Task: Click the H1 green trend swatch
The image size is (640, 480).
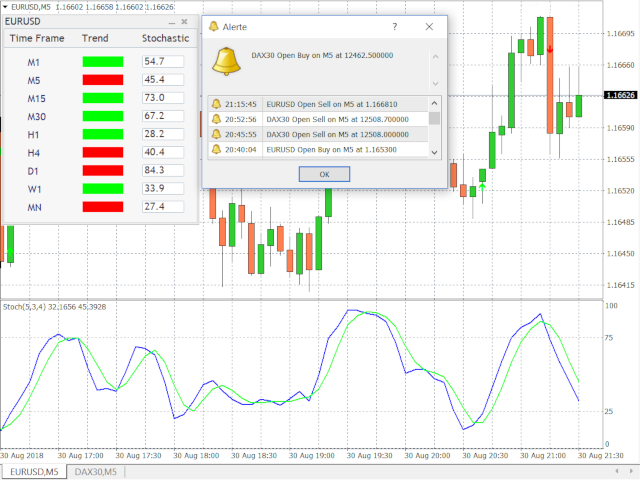Action: click(x=103, y=134)
